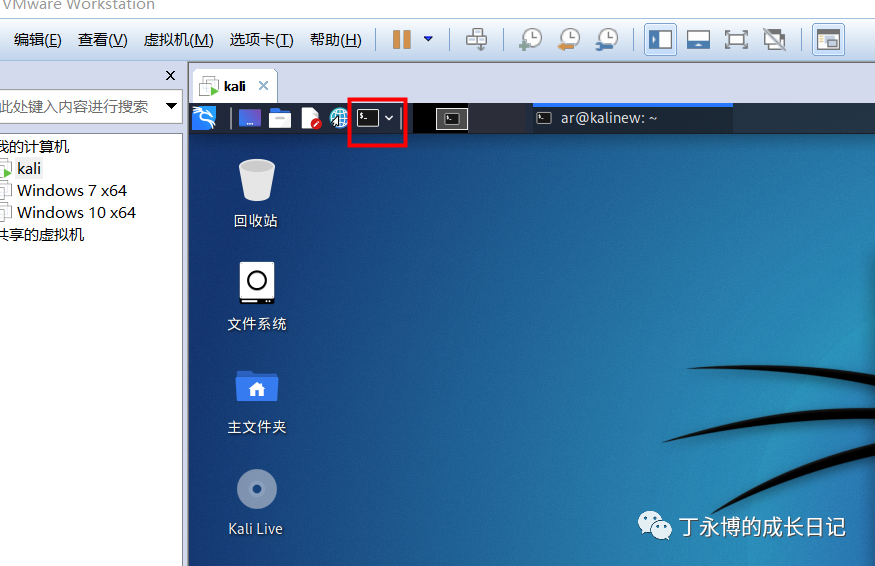This screenshot has height=566, width=875.
Task: Open the 主文件夹 home folder icon
Action: click(257, 402)
